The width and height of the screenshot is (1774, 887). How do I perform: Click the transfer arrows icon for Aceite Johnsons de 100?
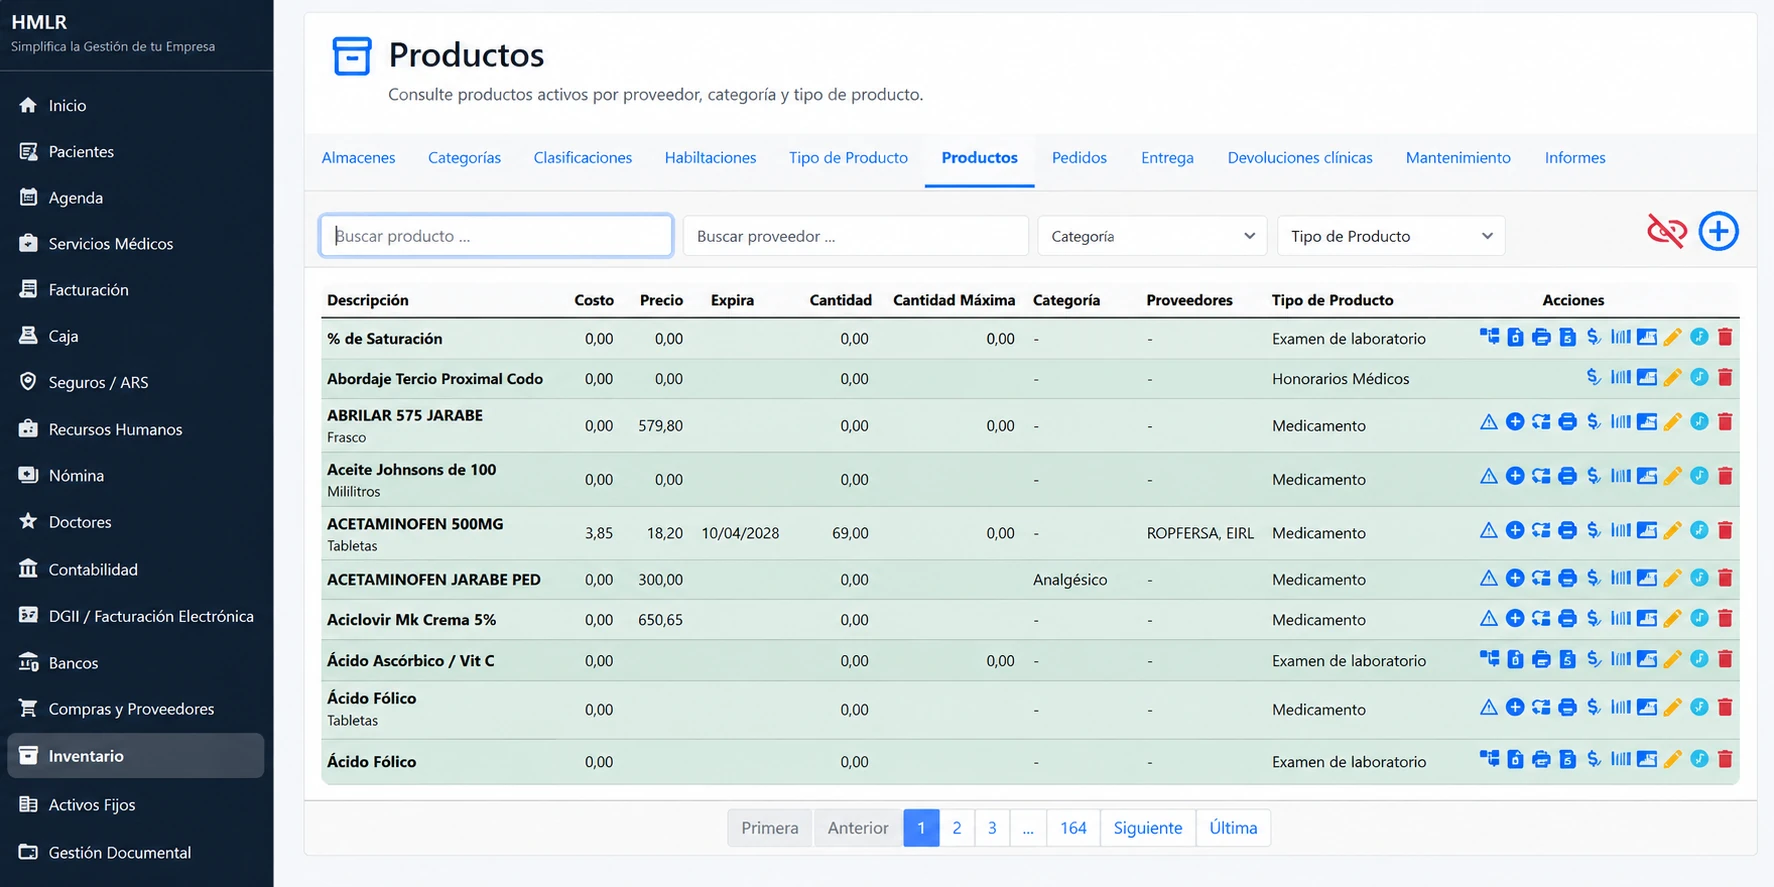point(1541,476)
